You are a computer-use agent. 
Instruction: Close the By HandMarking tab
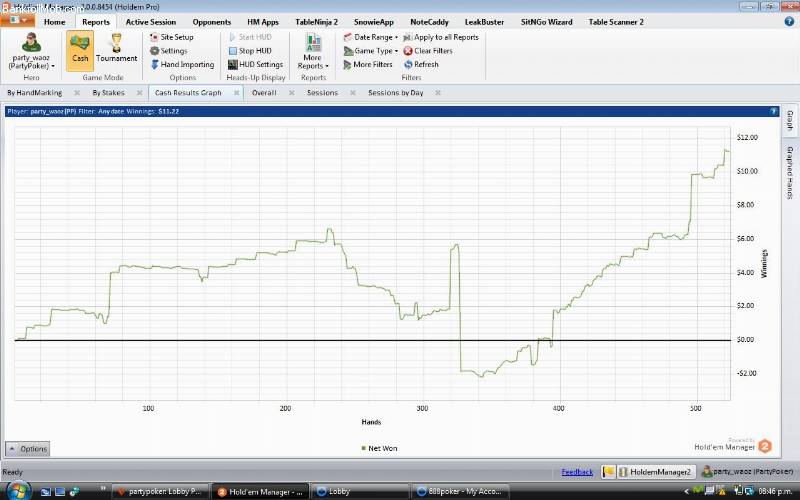(x=77, y=93)
